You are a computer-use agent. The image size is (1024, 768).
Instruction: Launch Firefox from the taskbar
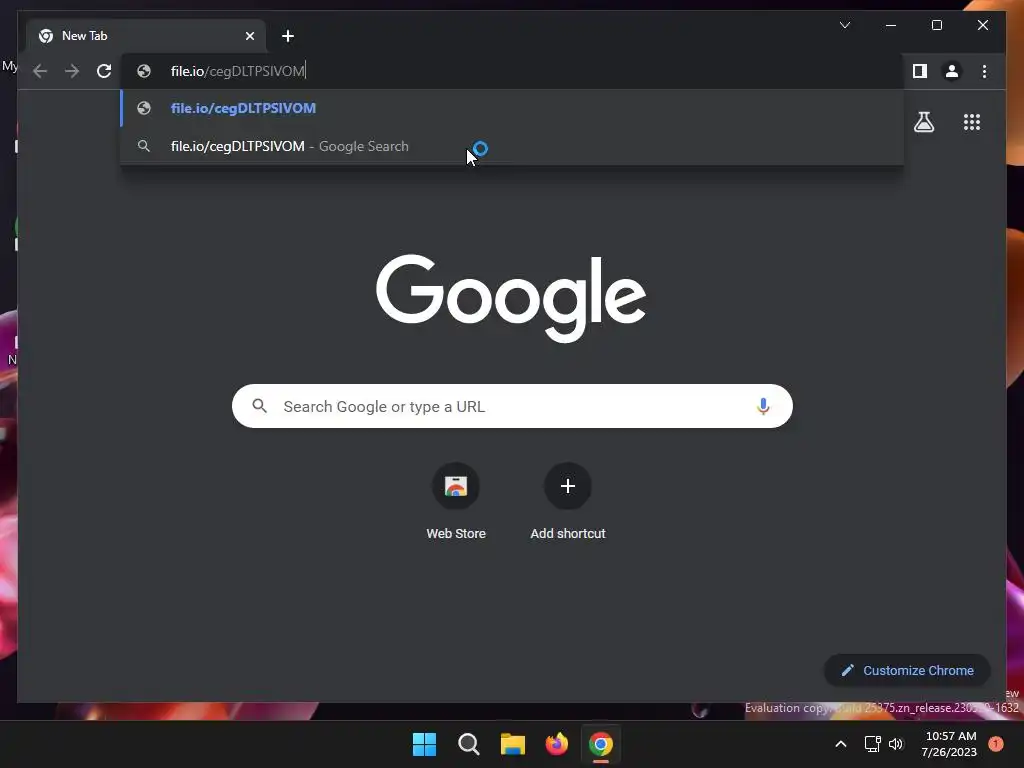tap(556, 744)
